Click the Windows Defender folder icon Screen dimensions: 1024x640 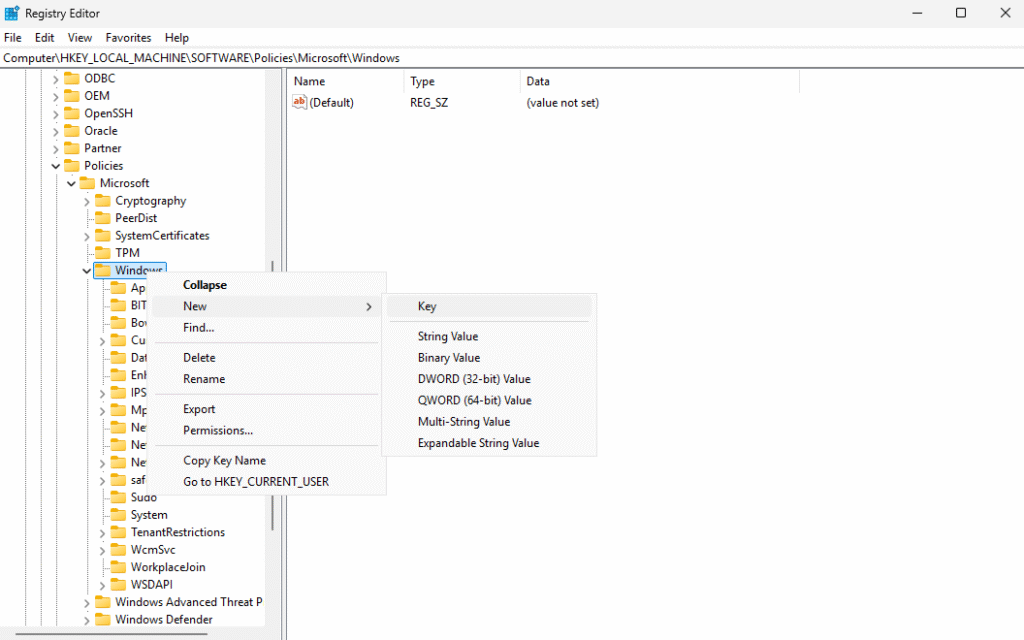102,619
